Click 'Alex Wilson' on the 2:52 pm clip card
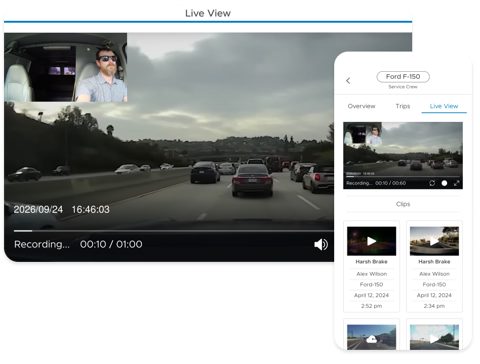 (x=371, y=274)
